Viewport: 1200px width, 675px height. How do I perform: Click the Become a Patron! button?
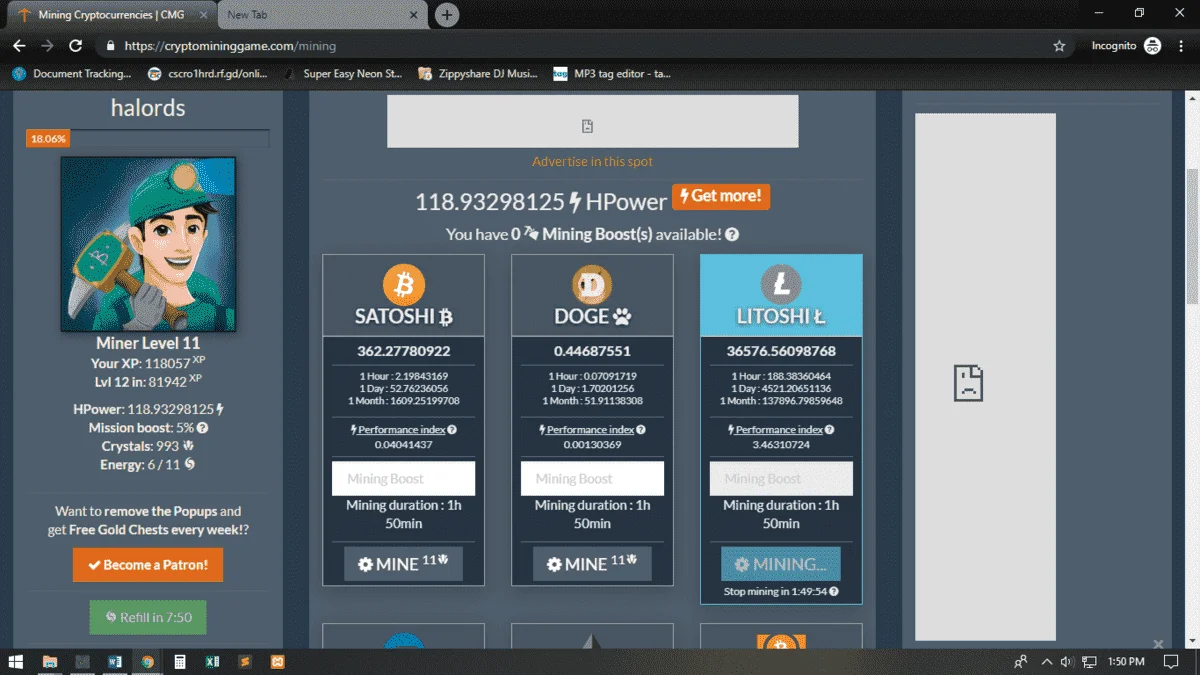[x=148, y=565]
